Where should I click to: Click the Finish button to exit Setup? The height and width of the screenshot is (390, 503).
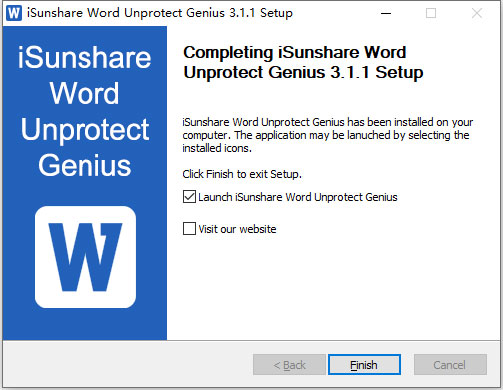pos(364,365)
